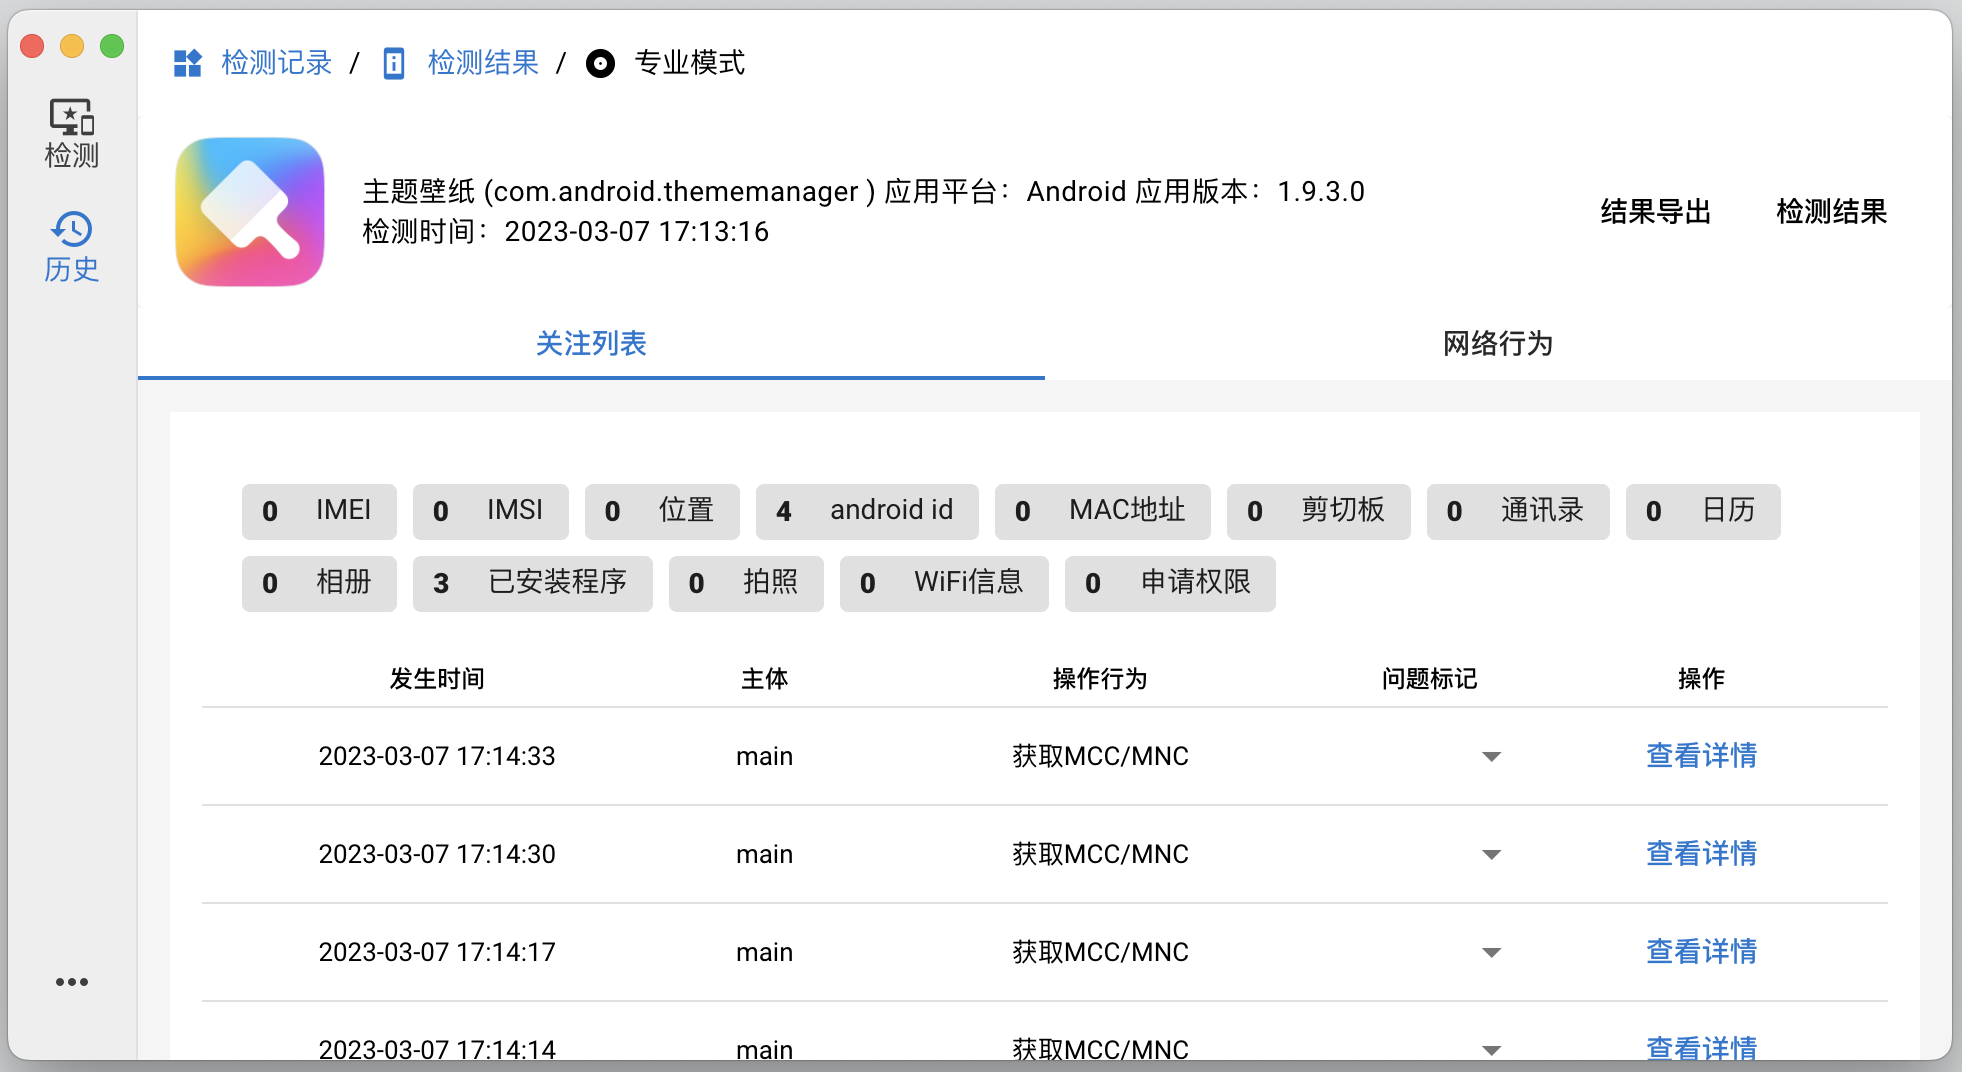Click 专业模式 breadcrumb text
This screenshot has height=1072, width=1962.
tap(690, 63)
